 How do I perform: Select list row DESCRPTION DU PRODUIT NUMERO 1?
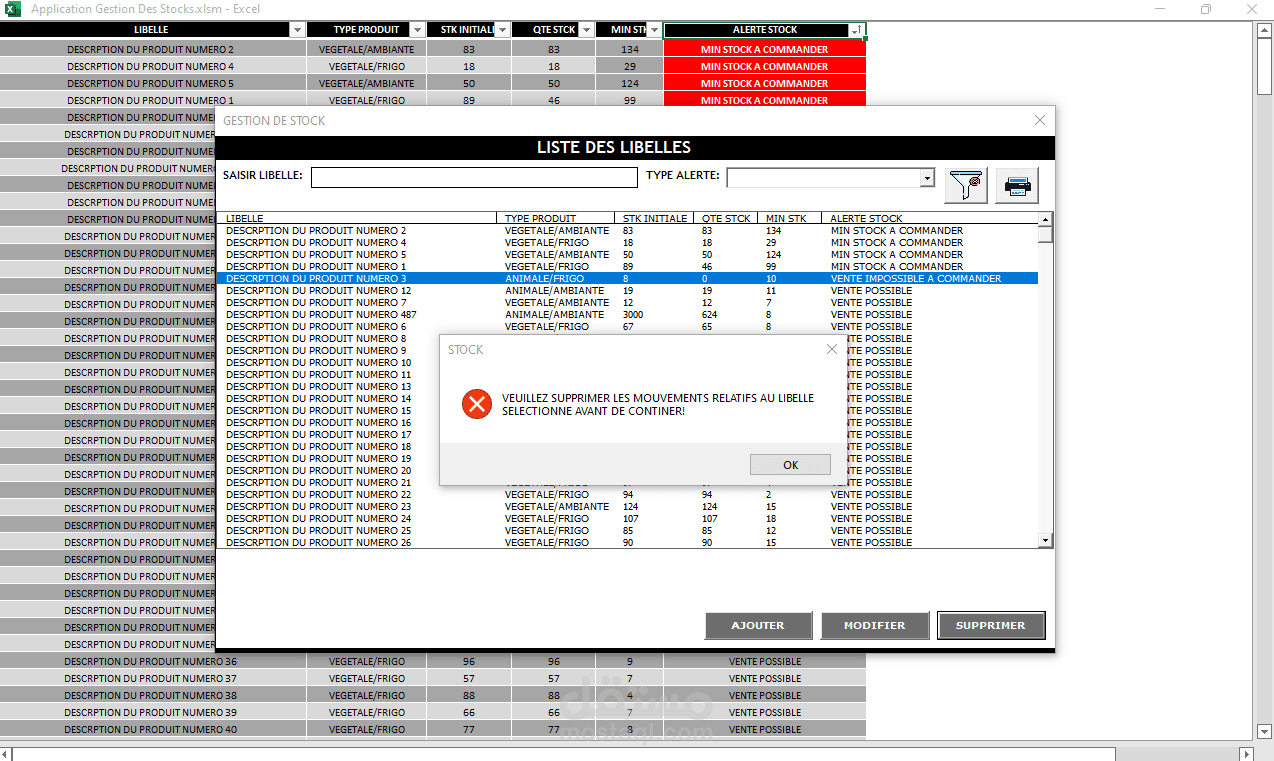coord(627,266)
